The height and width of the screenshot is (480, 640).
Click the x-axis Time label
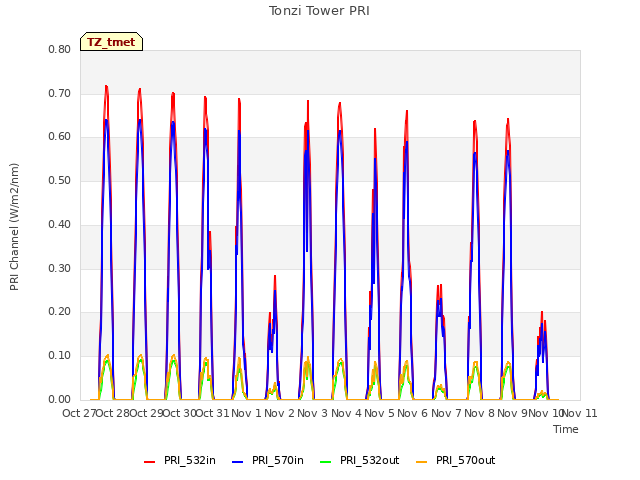pyautogui.click(x=566, y=429)
